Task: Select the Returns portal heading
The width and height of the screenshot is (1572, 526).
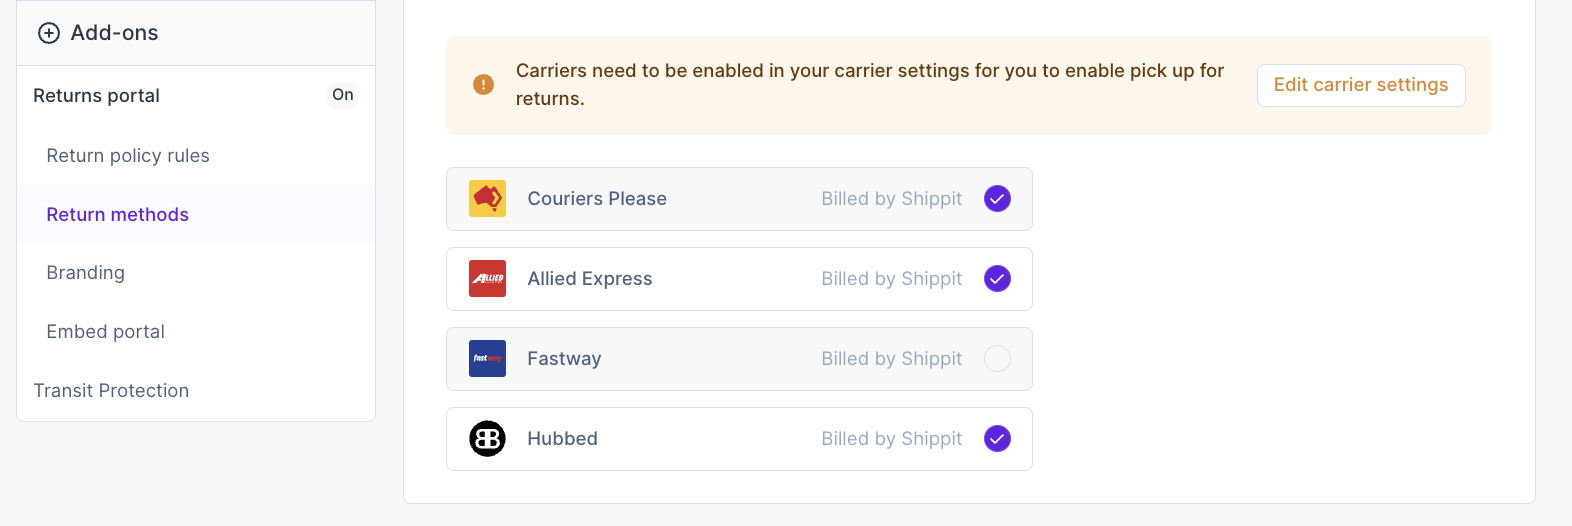Action: [x=97, y=96]
